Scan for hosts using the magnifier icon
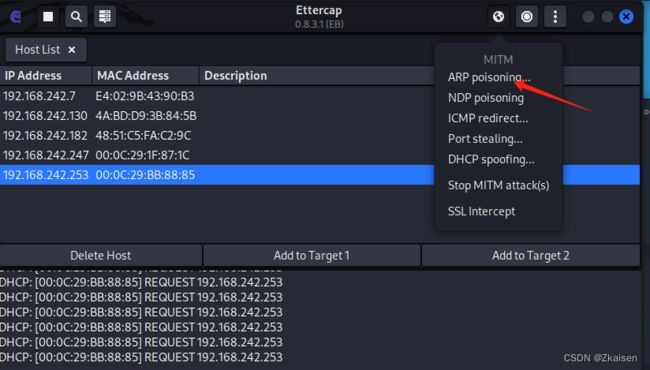650x370 pixels. click(x=76, y=17)
